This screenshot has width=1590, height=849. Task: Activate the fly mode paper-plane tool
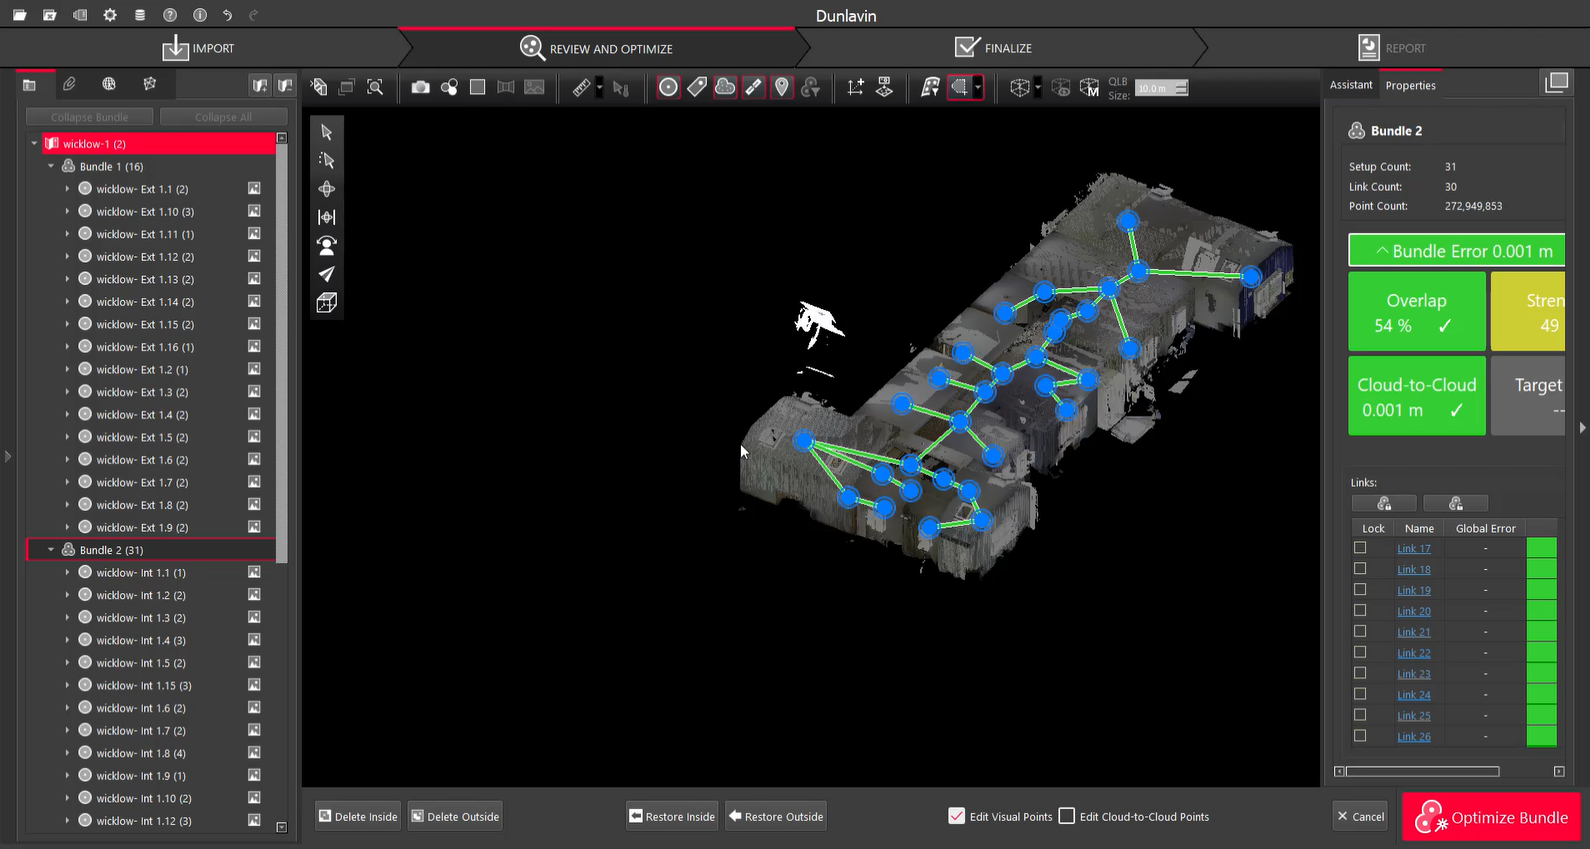pyautogui.click(x=326, y=274)
